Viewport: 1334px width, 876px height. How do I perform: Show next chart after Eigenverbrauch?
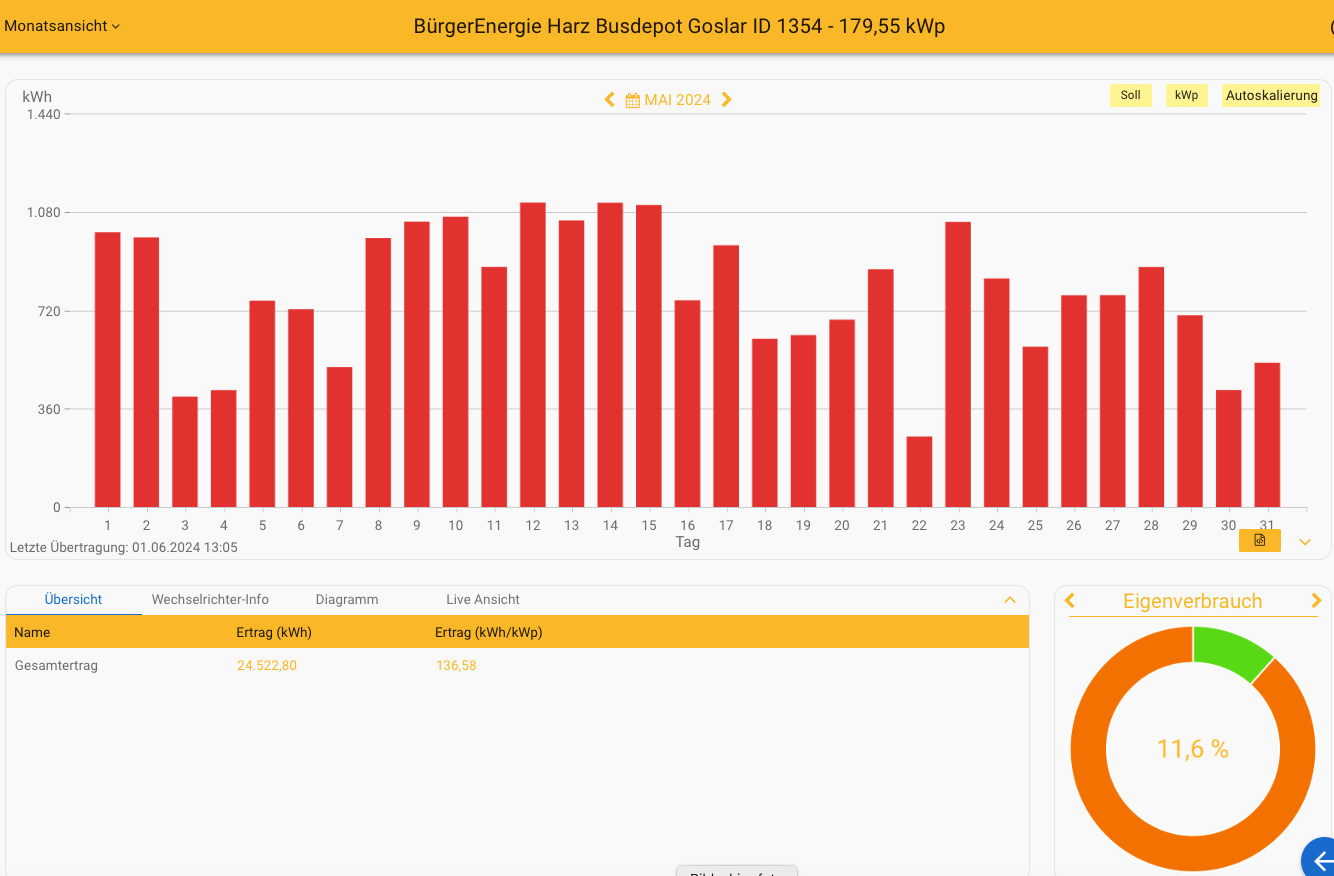point(1316,601)
